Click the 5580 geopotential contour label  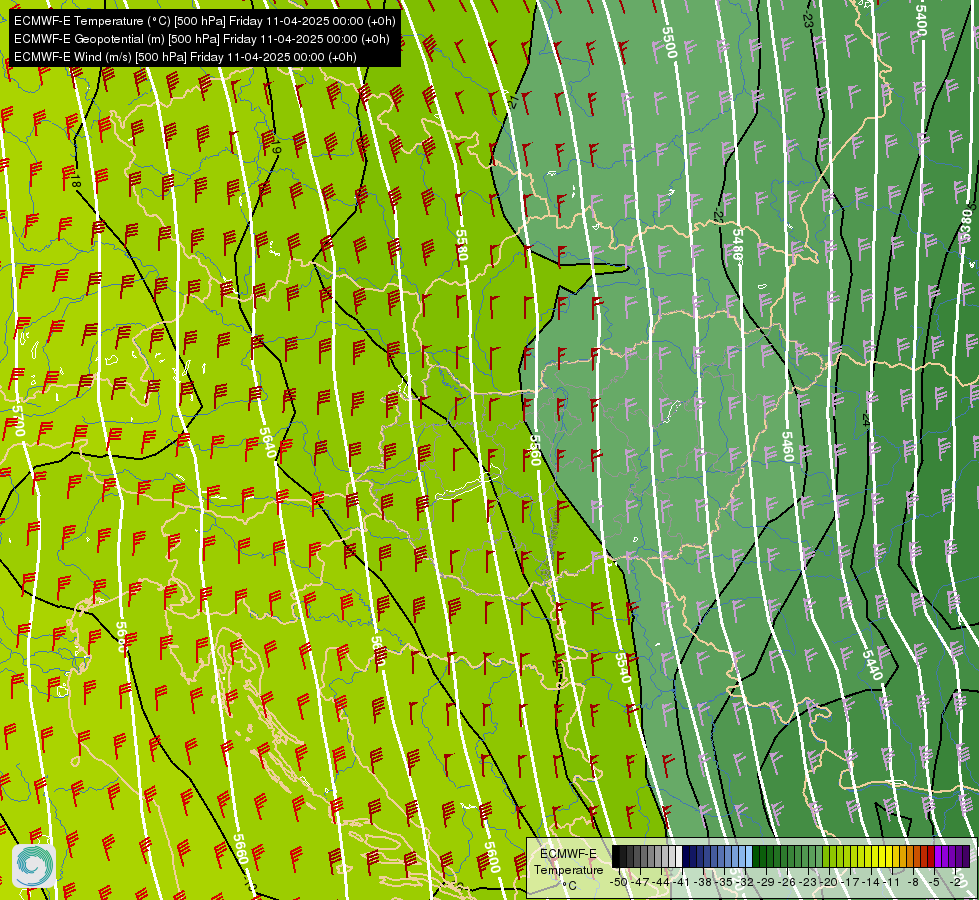(462, 245)
